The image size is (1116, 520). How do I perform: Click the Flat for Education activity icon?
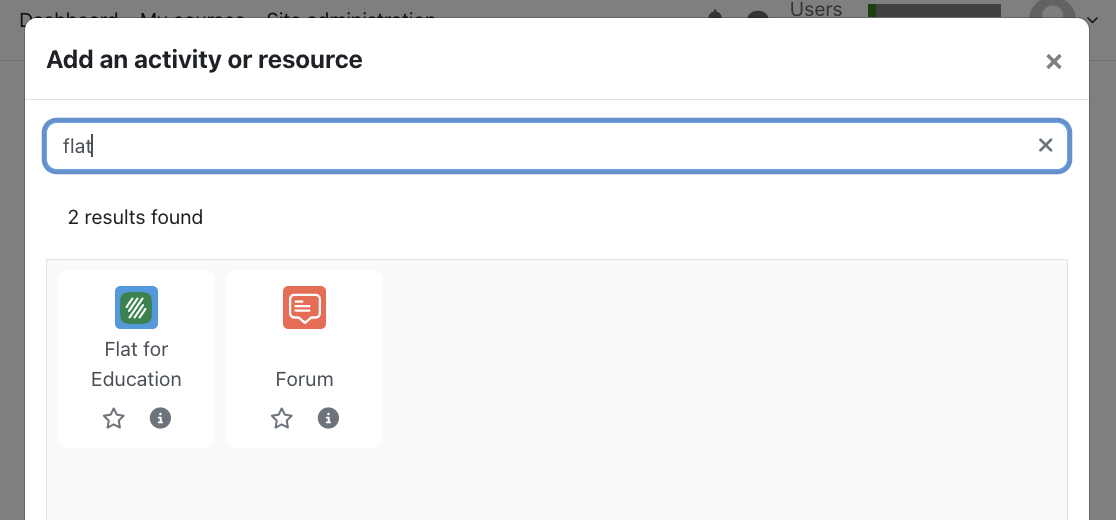click(136, 308)
